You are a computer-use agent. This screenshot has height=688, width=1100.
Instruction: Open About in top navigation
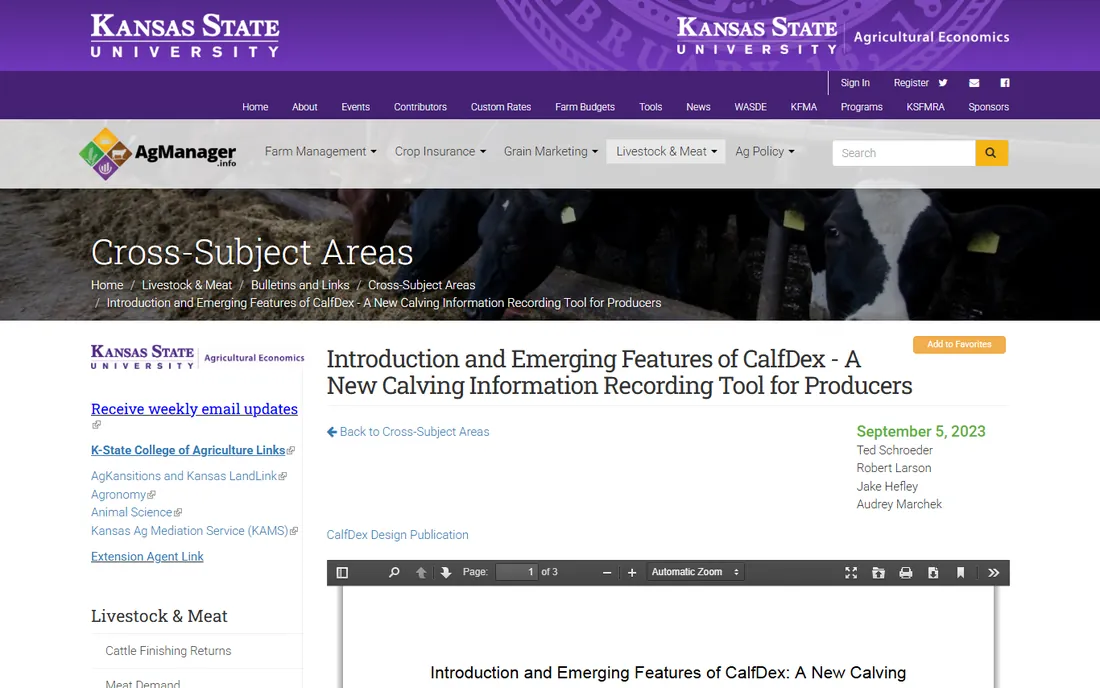click(x=304, y=107)
